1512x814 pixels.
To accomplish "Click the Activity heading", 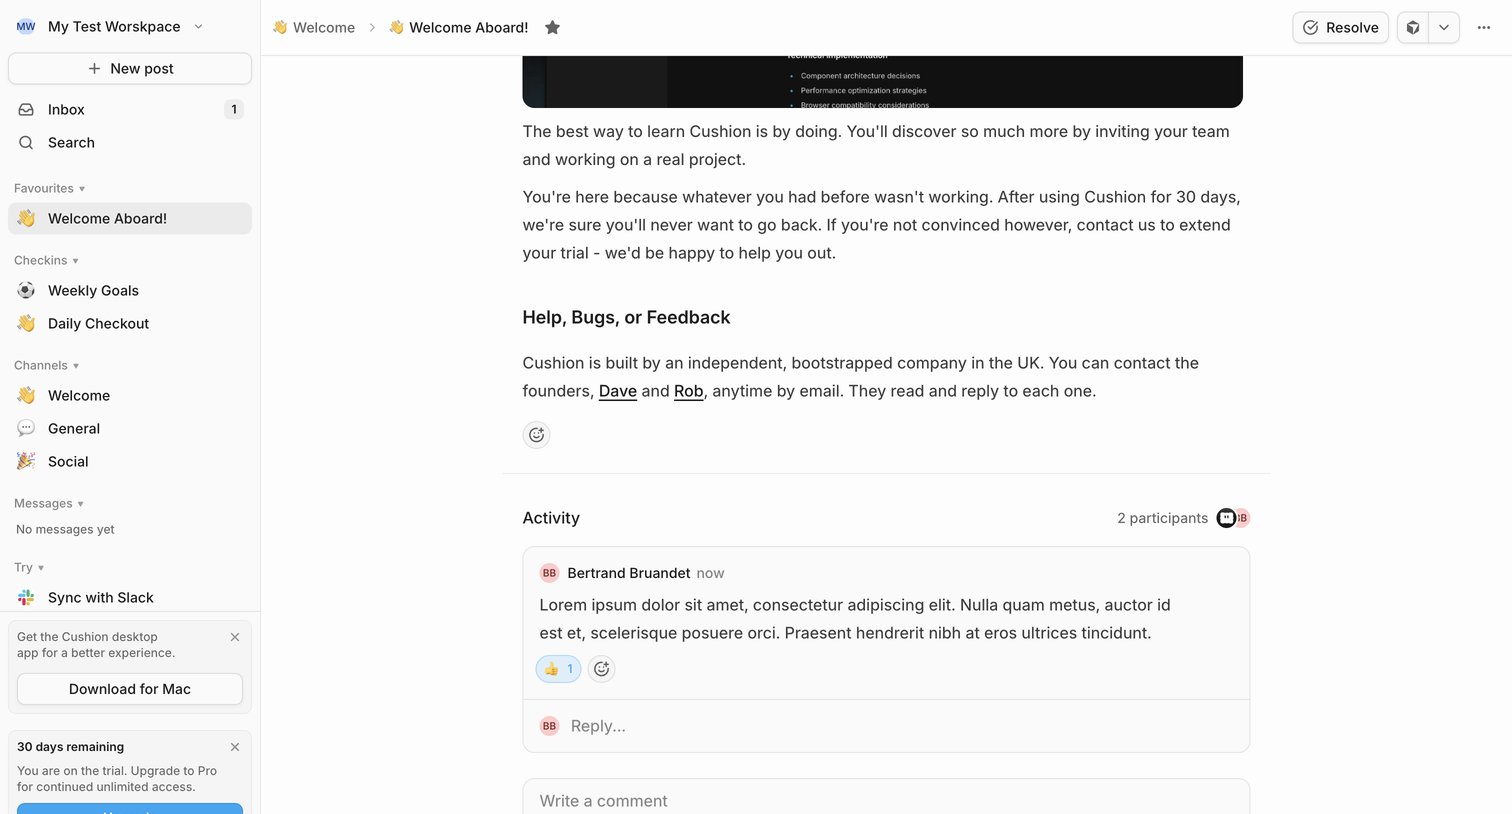I will (x=551, y=518).
